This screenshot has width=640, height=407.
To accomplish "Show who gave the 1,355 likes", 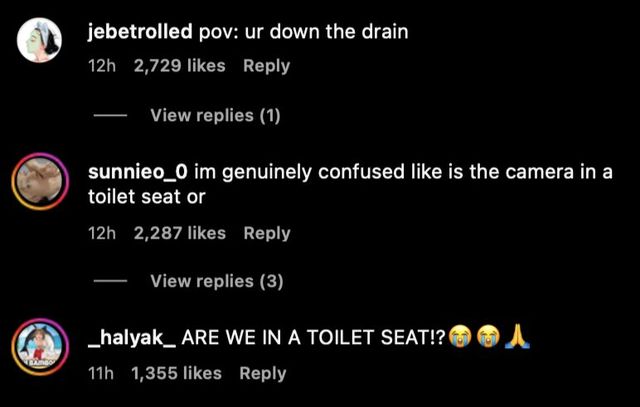I will (x=176, y=373).
